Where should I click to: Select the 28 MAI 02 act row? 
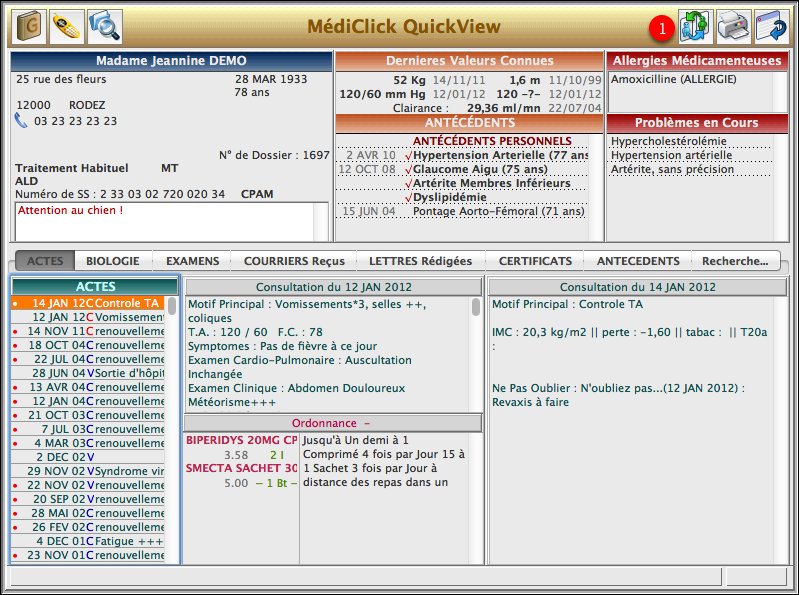[88, 513]
